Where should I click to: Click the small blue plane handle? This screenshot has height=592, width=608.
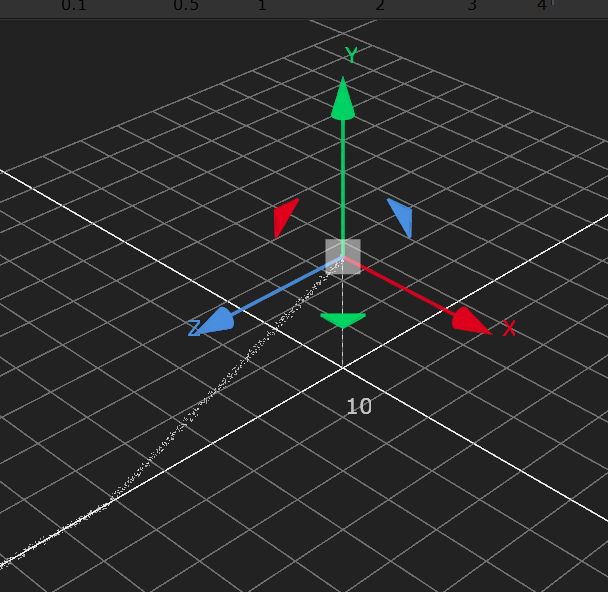[x=401, y=217]
